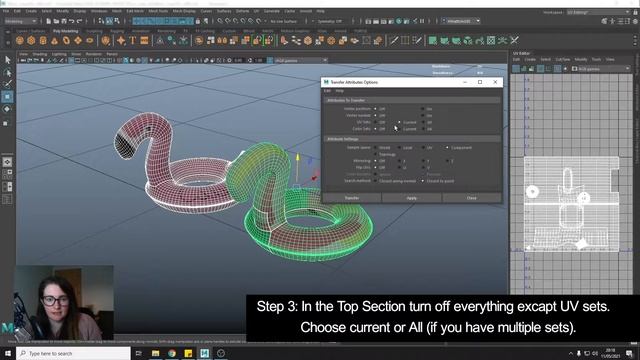Click the Close button in options dialog
640x360 pixels.
[471, 198]
